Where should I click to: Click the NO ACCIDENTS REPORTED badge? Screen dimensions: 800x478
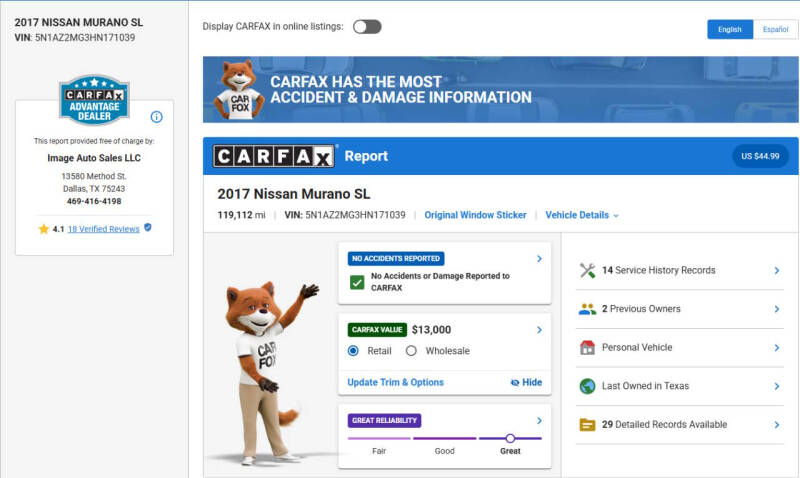396,259
